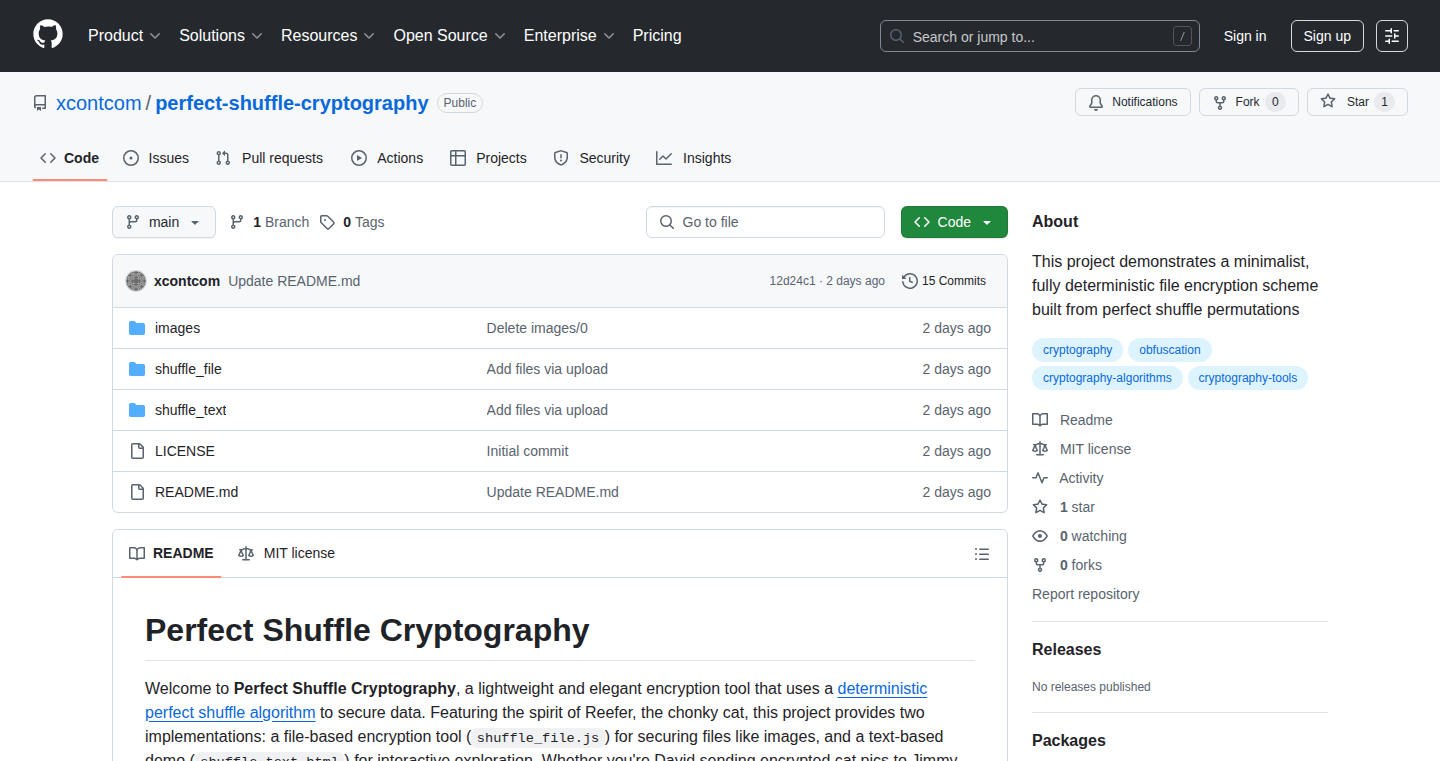
Task: Click the scale icon next to MIT license
Action: pyautogui.click(x=1040, y=449)
